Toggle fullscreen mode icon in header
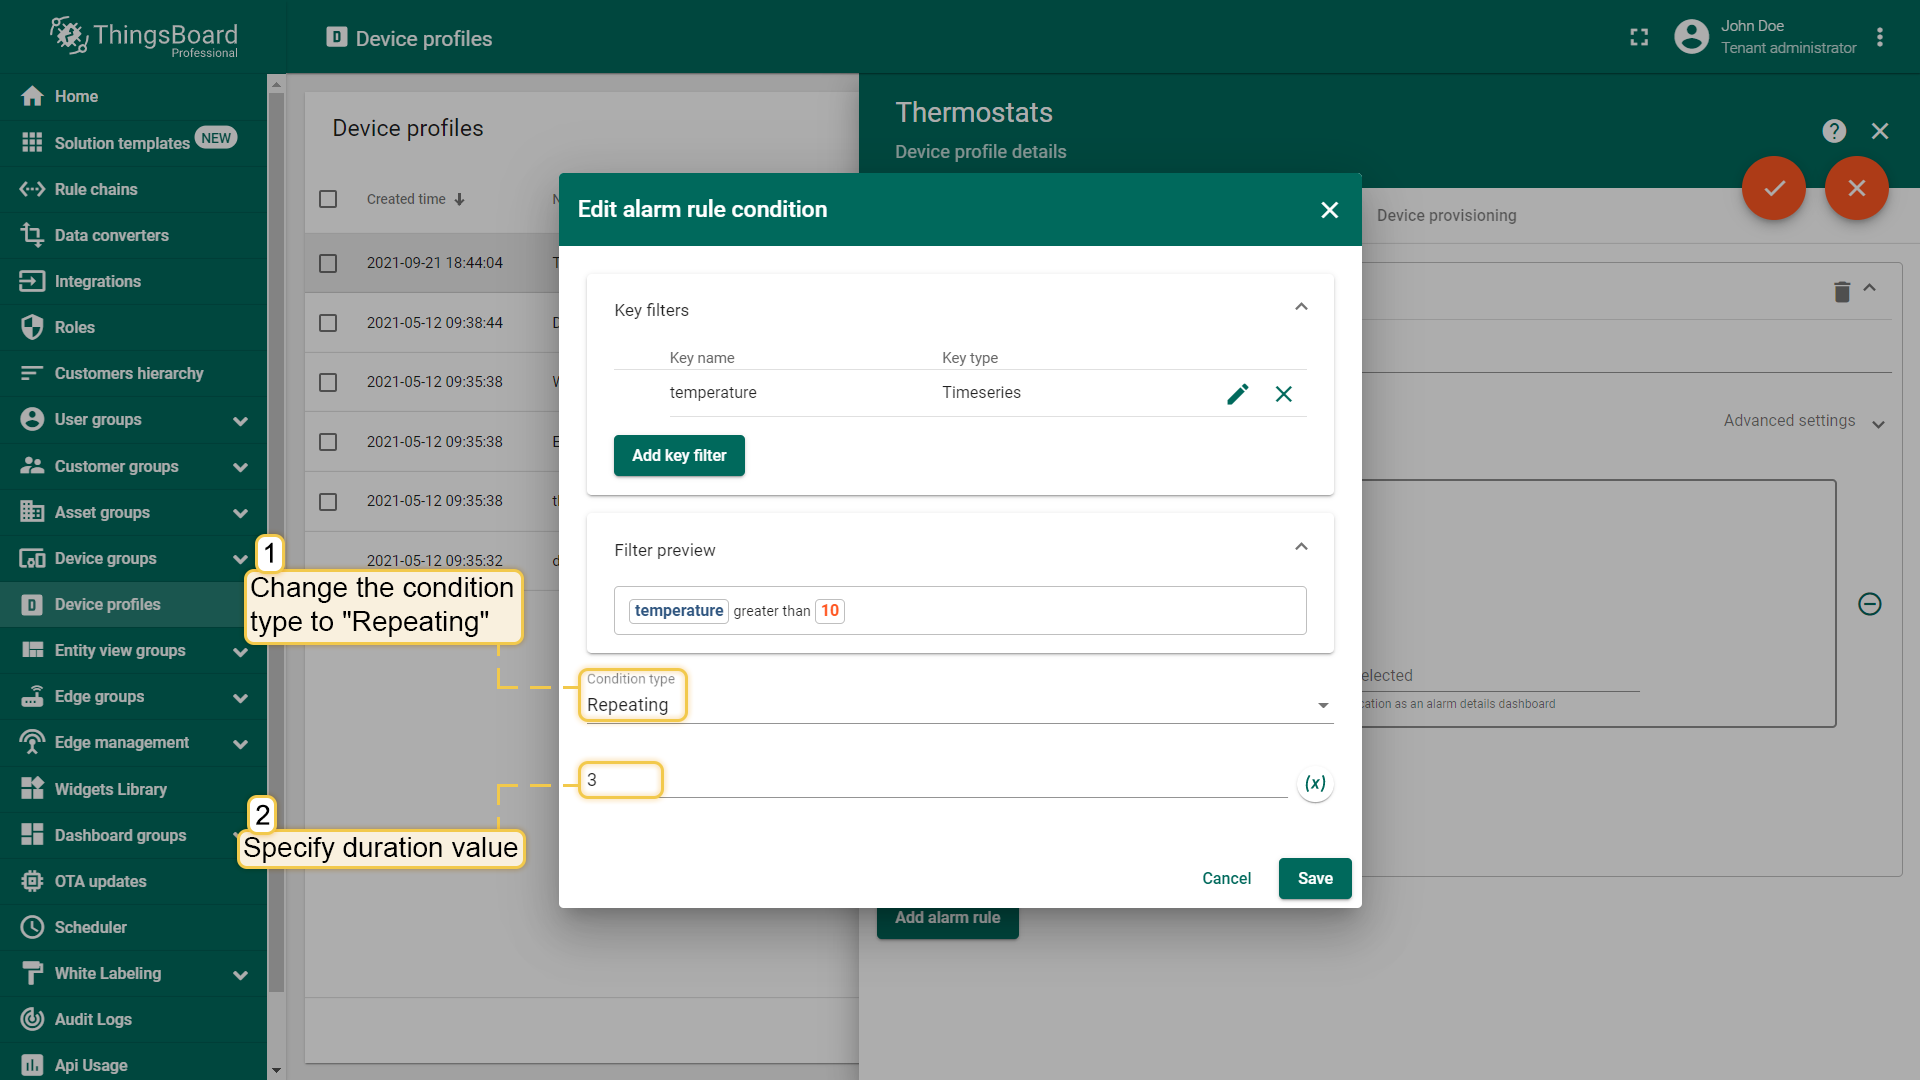The image size is (1920, 1080). click(x=1639, y=38)
